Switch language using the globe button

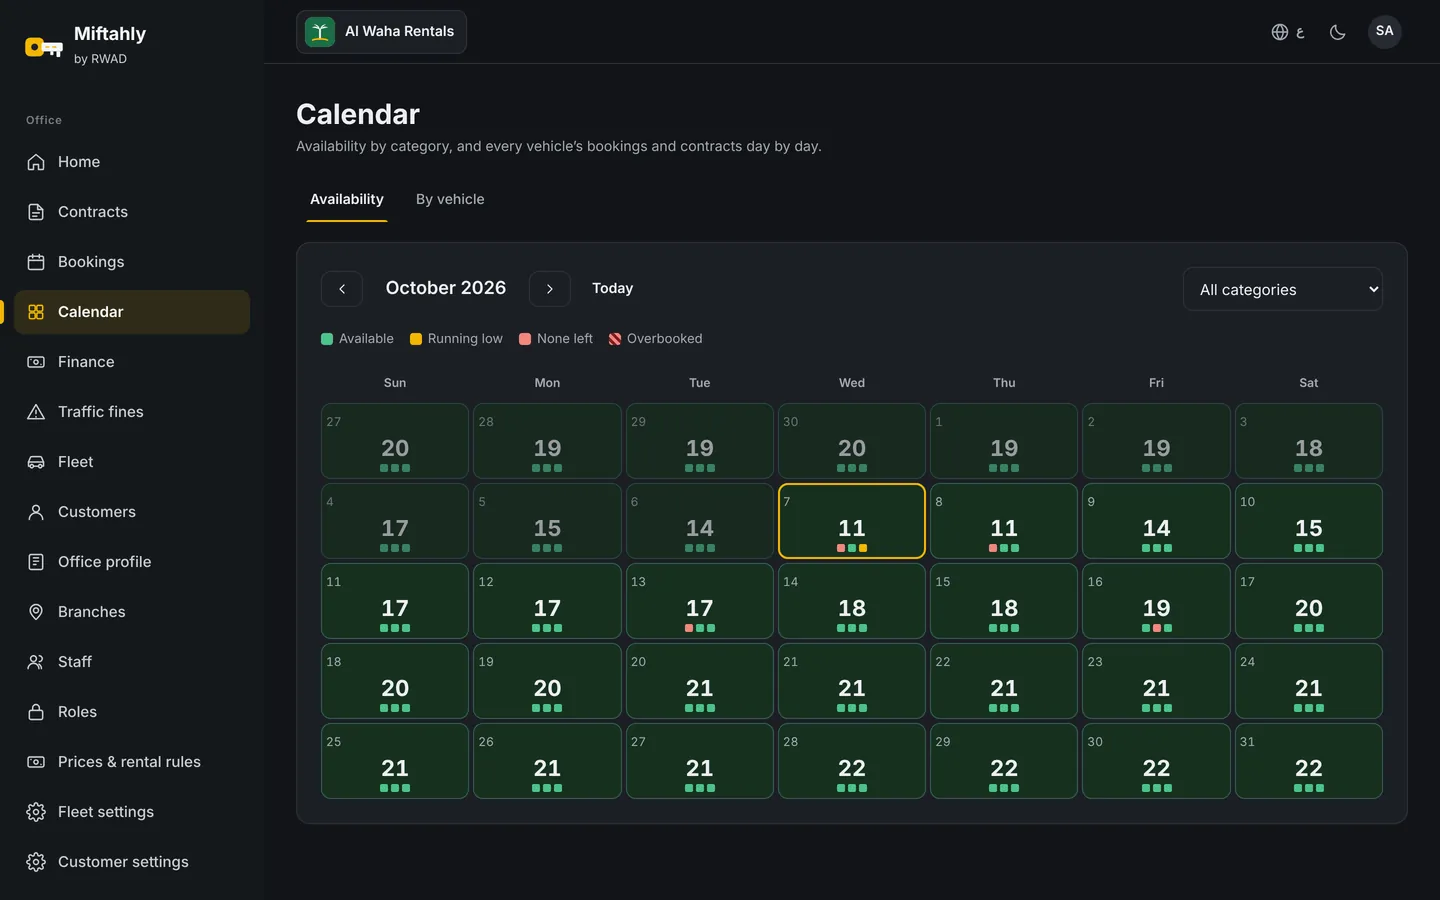tap(1288, 32)
